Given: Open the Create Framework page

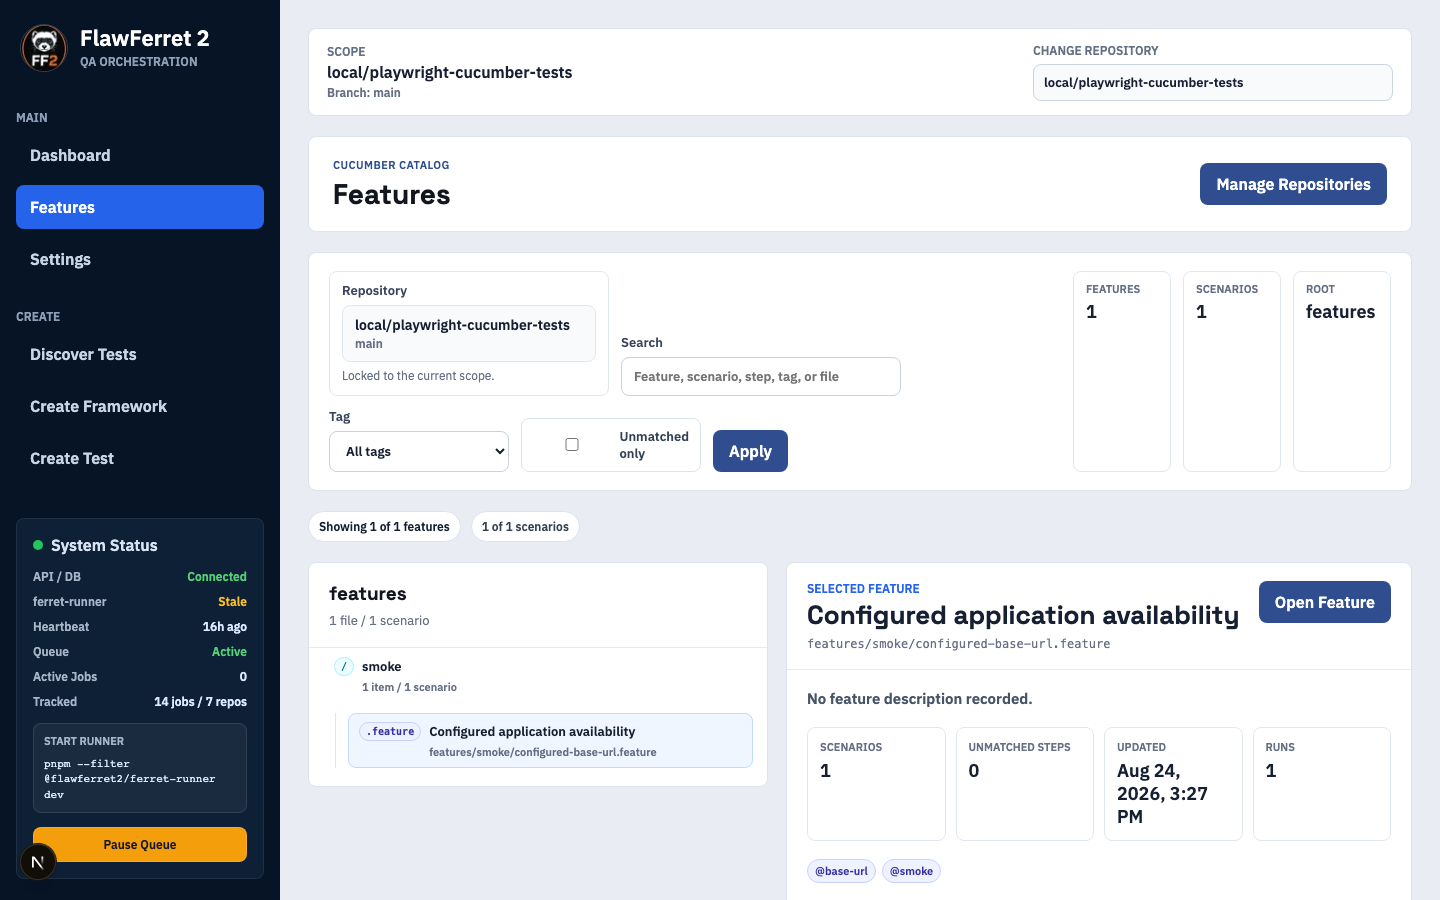Looking at the screenshot, I should 140,406.
